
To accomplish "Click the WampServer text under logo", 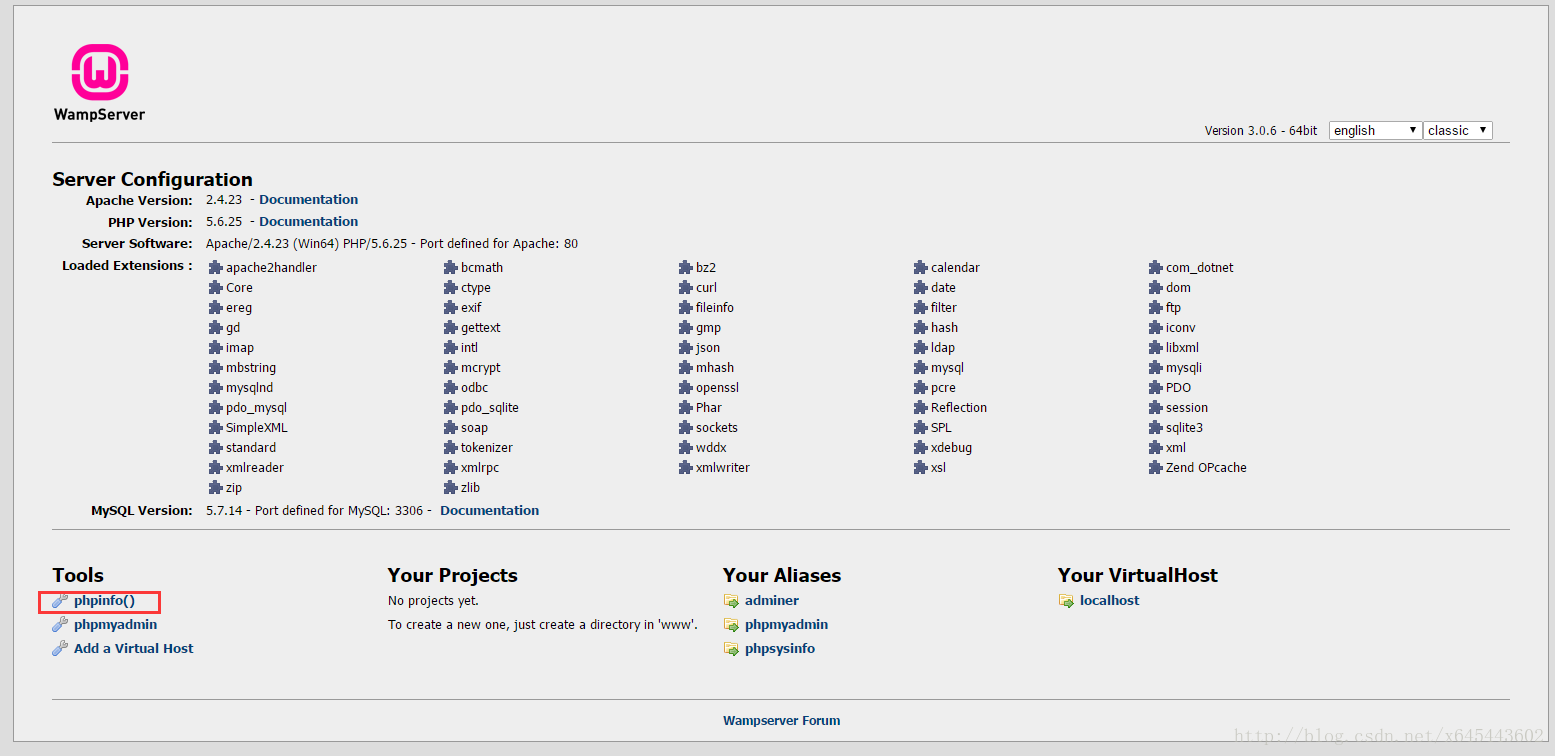I will click(99, 115).
